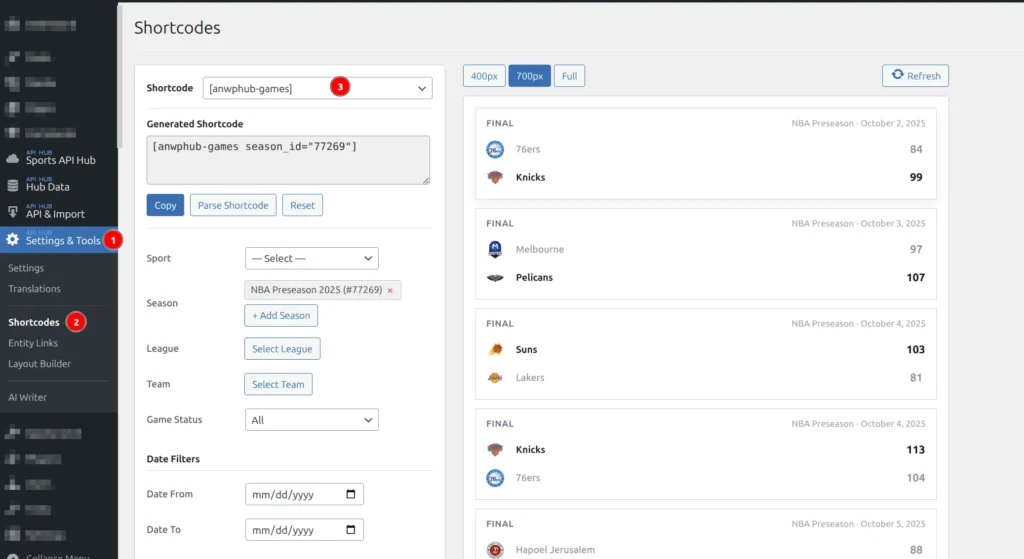Click the Hapoel Jerusalem team logo
The height and width of the screenshot is (559, 1024).
coord(495,550)
